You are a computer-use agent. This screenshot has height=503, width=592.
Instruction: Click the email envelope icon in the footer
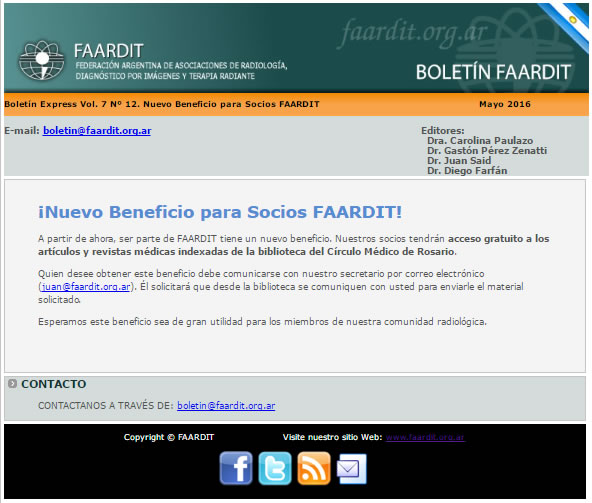coord(352,469)
